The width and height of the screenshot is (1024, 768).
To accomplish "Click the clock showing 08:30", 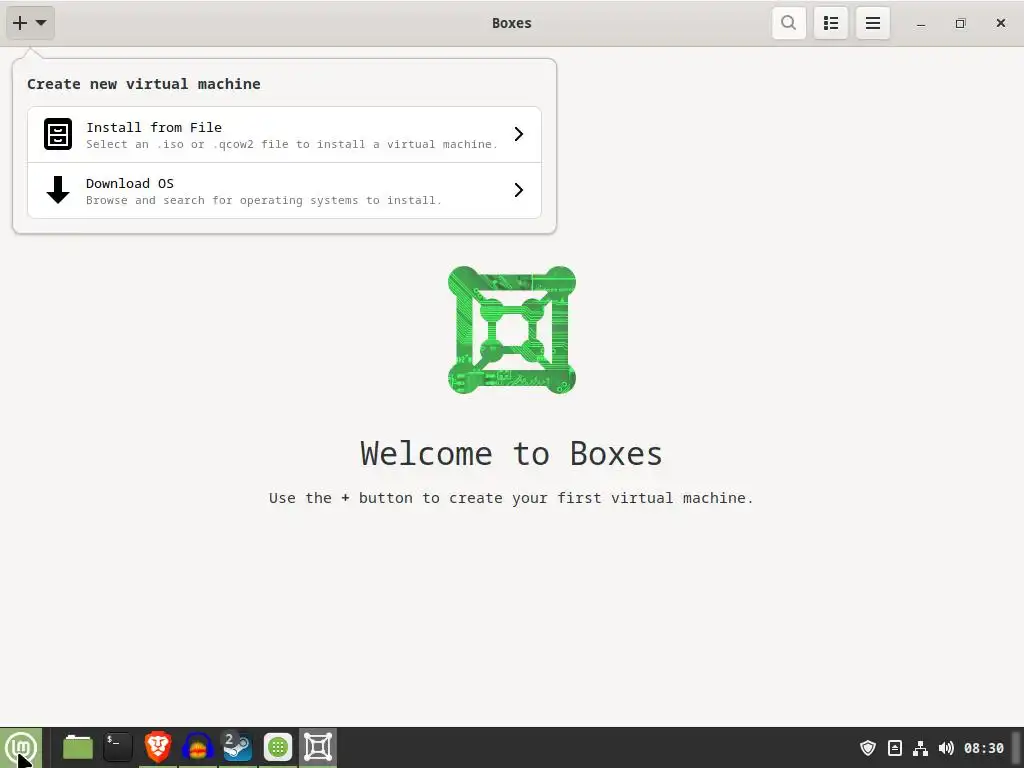I will pyautogui.click(x=984, y=748).
